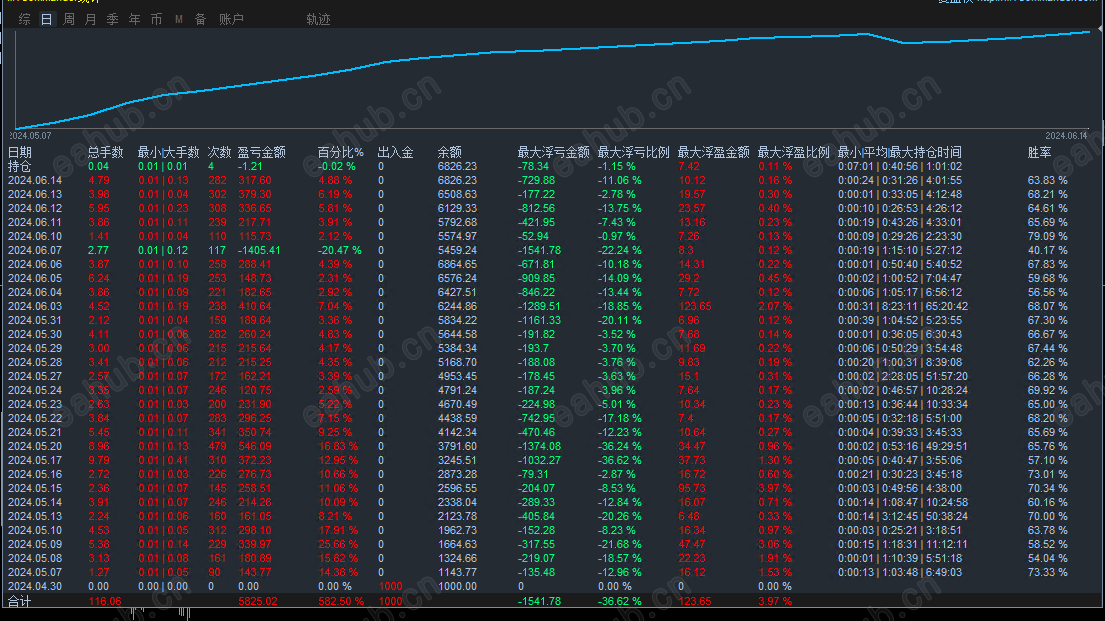This screenshot has width=1105, height=621.
Task: Open the 轨迹 track tab
Action: 318,20
